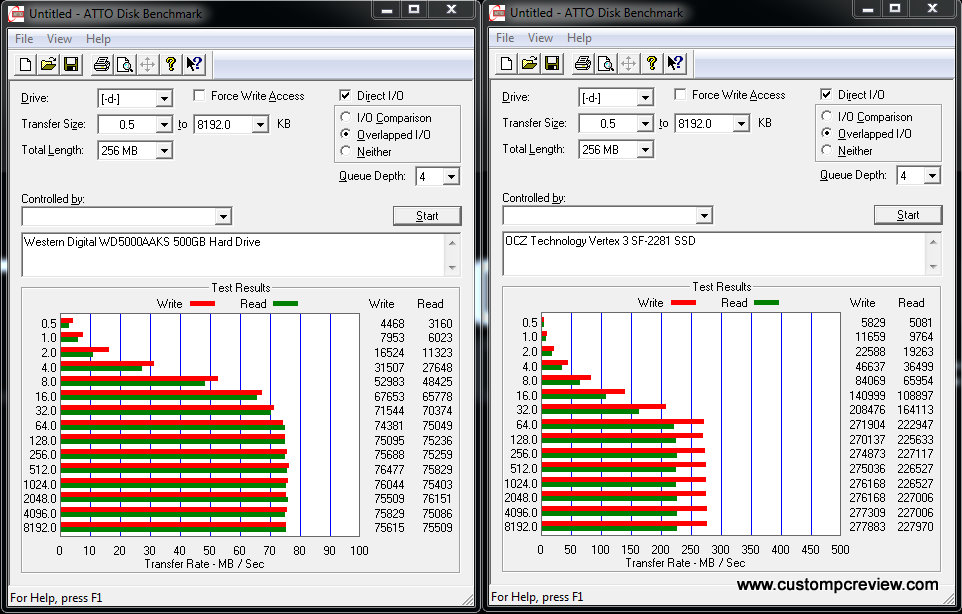This screenshot has width=962, height=614.
Task: Open View menu in right ATTO window
Action: coord(540,37)
